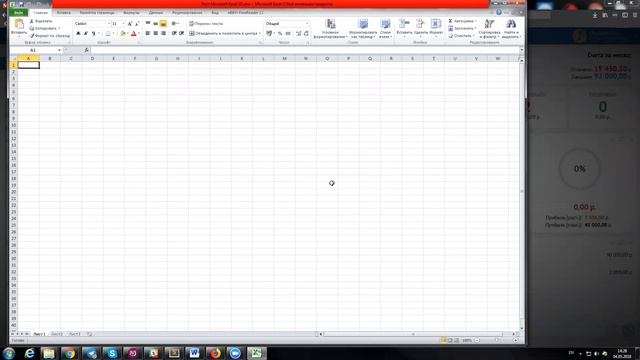Open Merge and Center dropdown arrow
This screenshot has width=640, height=360.
[260, 33]
